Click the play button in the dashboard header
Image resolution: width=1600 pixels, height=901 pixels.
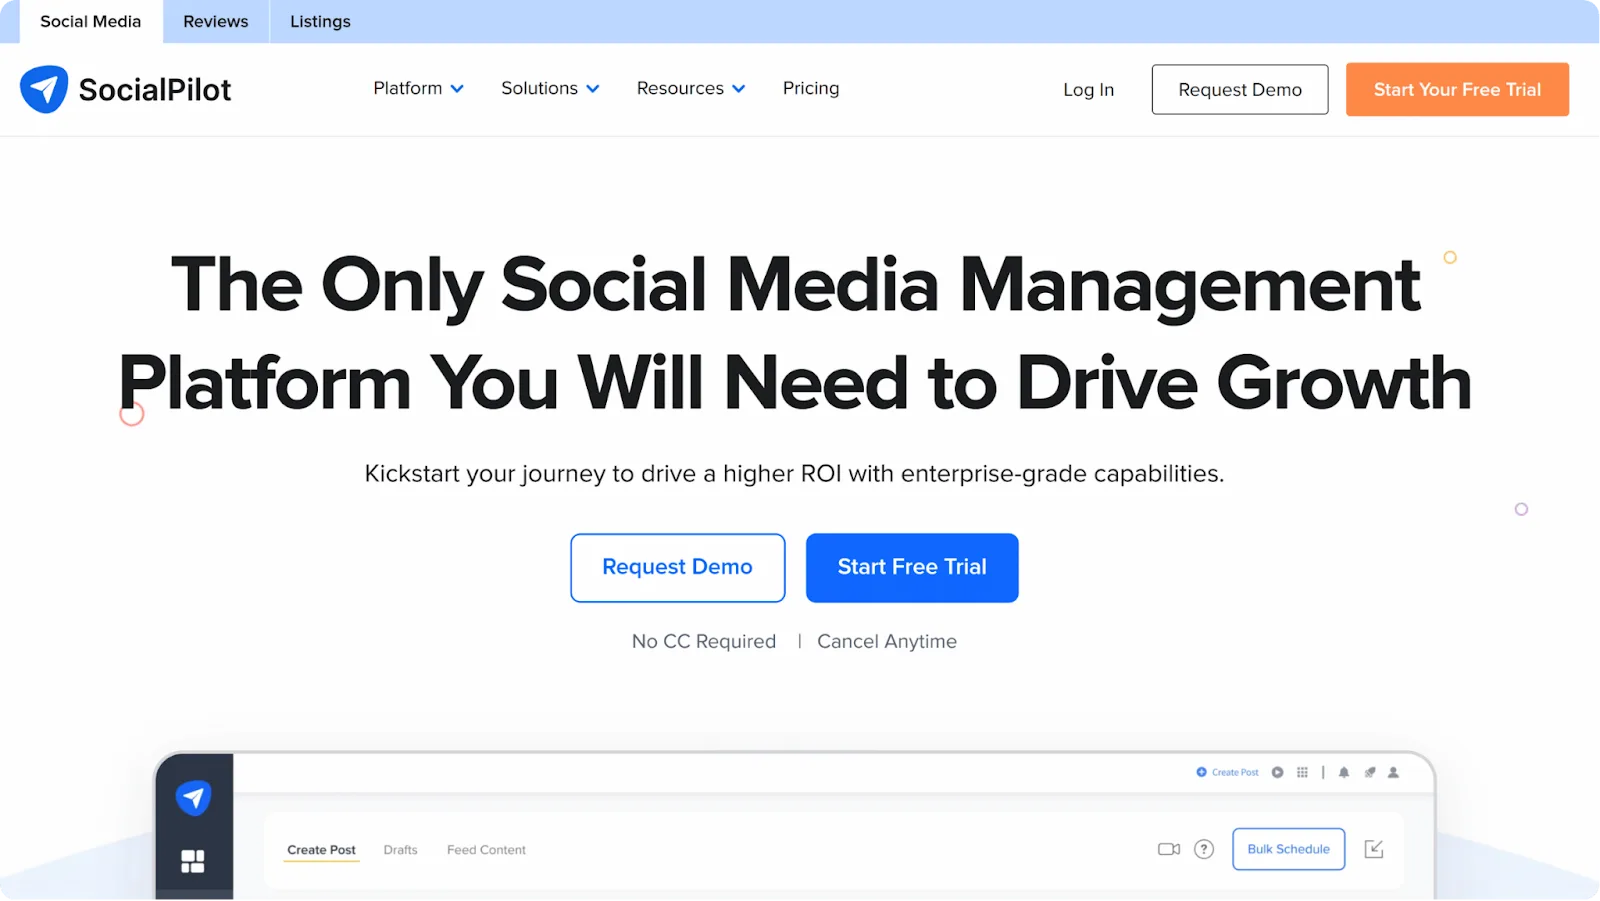(1277, 772)
